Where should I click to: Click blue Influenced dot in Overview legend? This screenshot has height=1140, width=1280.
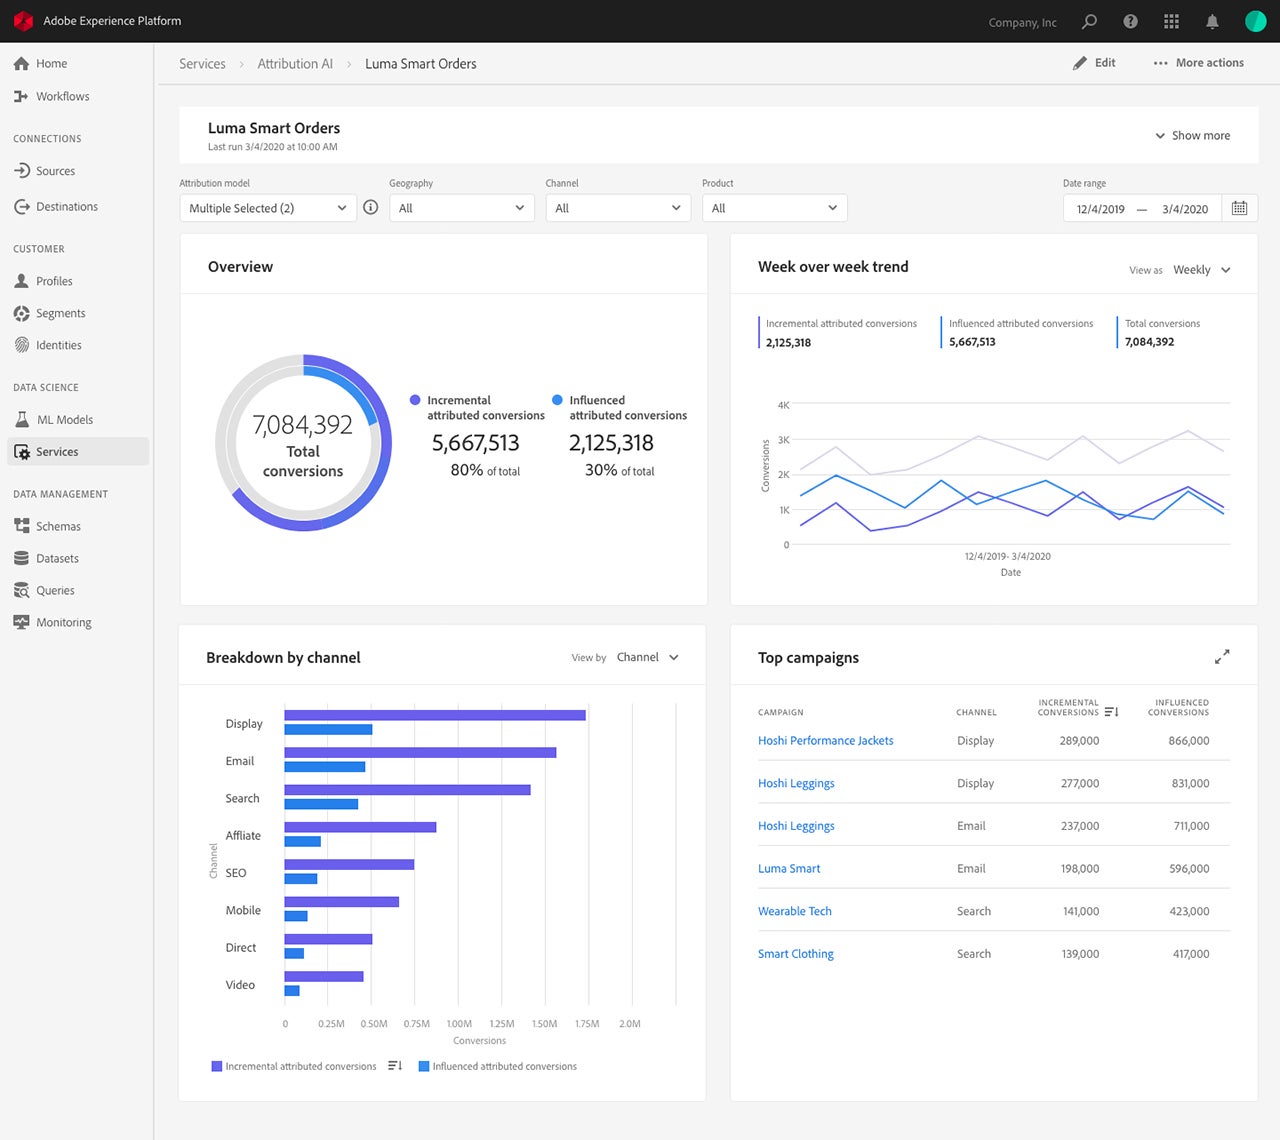(x=557, y=400)
